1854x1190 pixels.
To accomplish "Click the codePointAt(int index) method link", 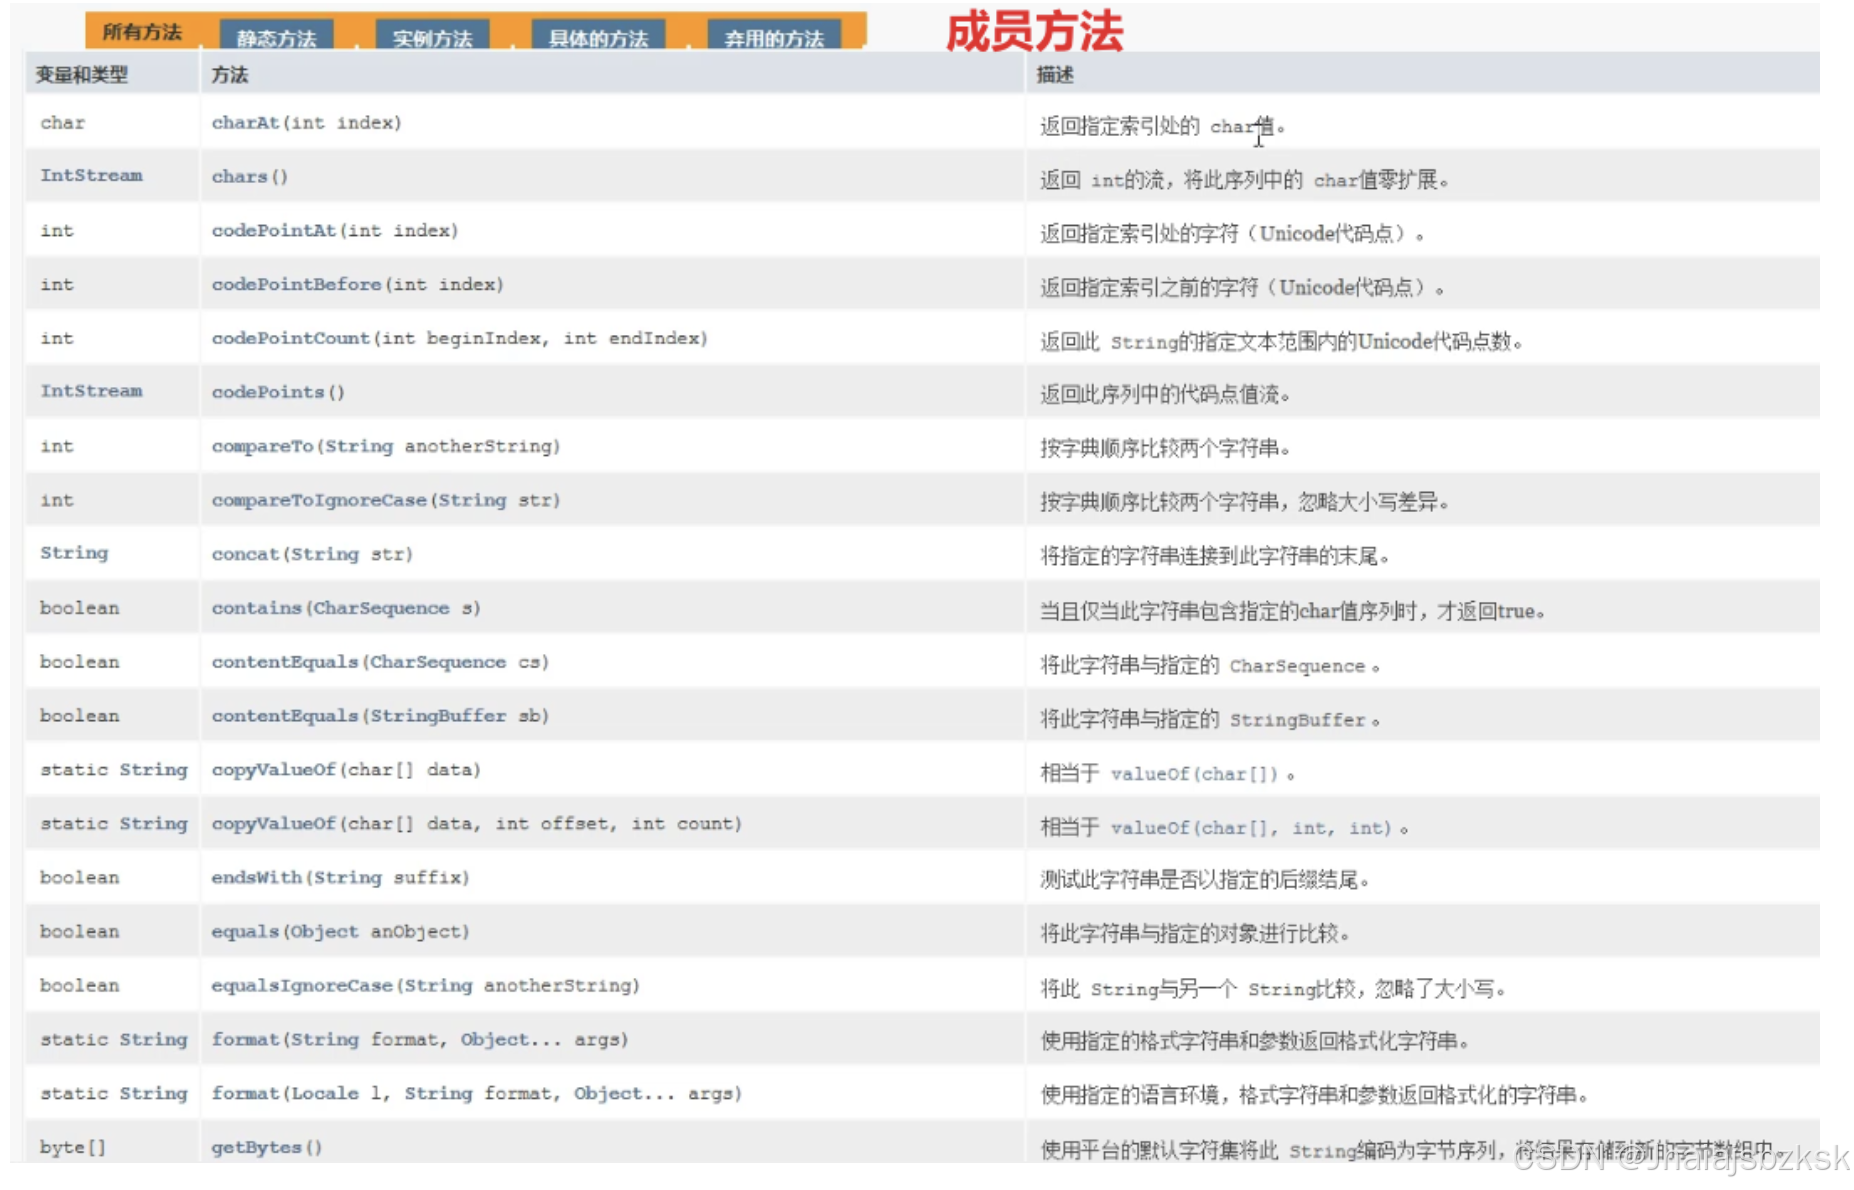I will (334, 231).
